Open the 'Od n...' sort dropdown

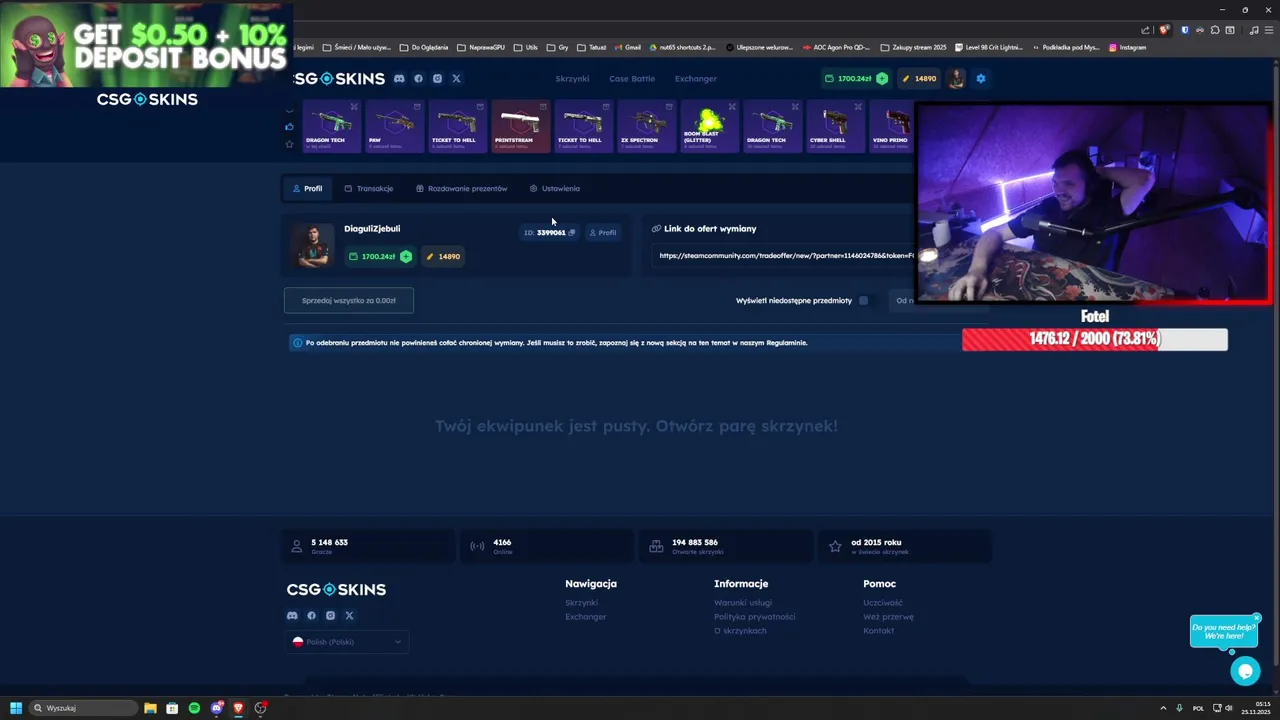[902, 300]
